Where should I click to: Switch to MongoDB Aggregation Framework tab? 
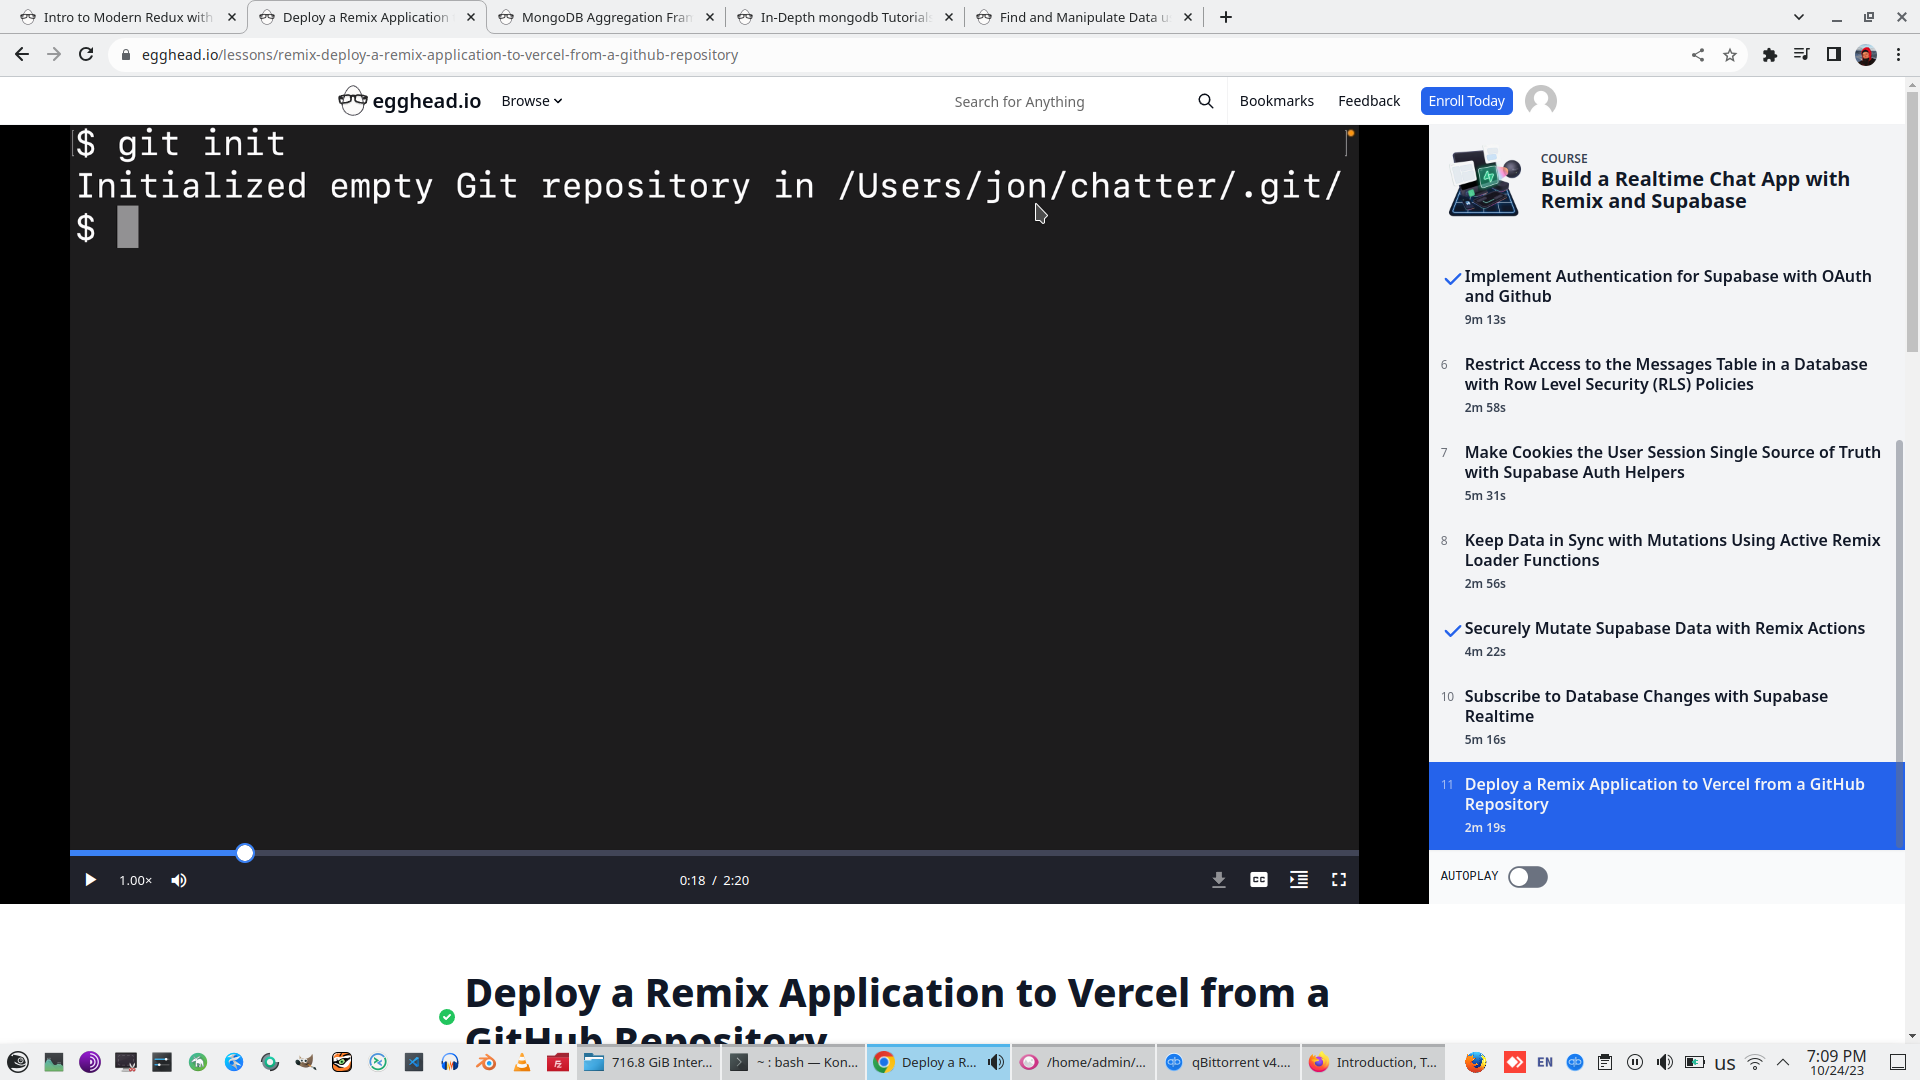point(606,17)
